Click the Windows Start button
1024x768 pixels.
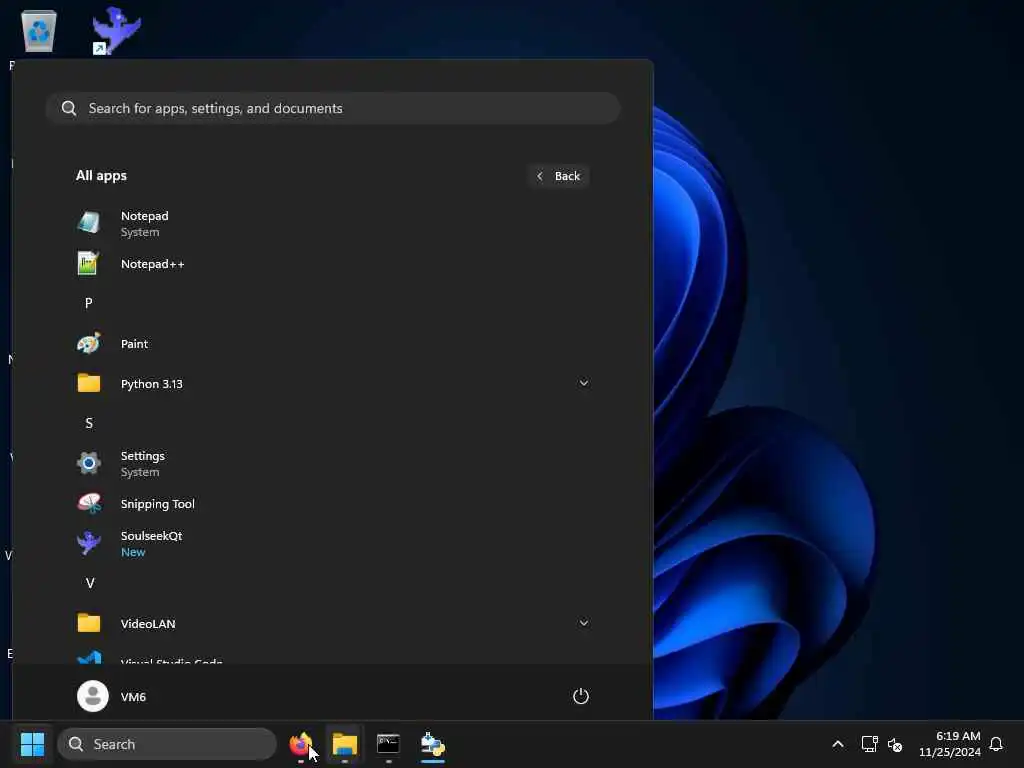(32, 744)
